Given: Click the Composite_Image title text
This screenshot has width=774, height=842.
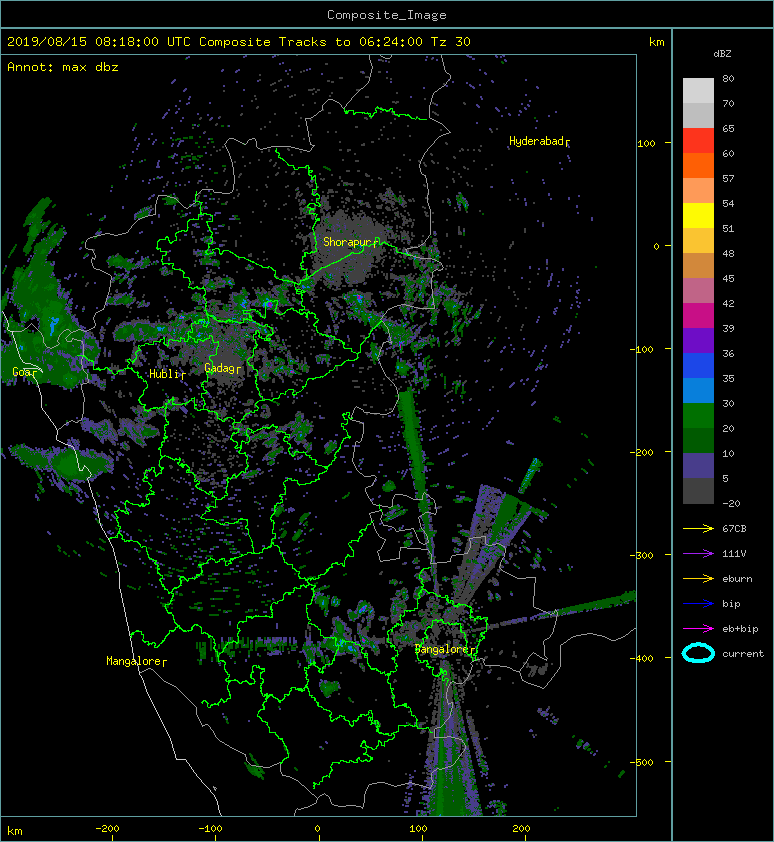Looking at the screenshot, I should (x=387, y=15).
